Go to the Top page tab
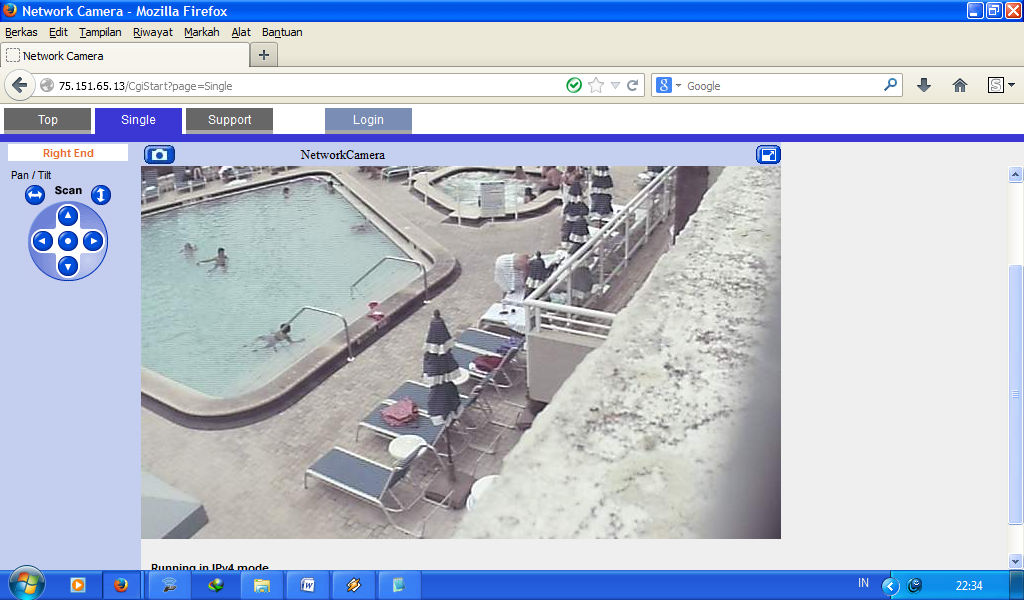The width and height of the screenshot is (1024, 600). coord(48,120)
